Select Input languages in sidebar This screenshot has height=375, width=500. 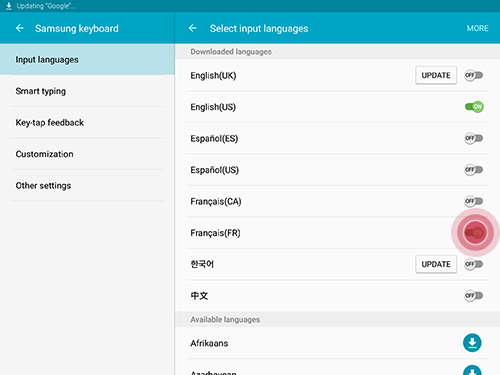87,59
